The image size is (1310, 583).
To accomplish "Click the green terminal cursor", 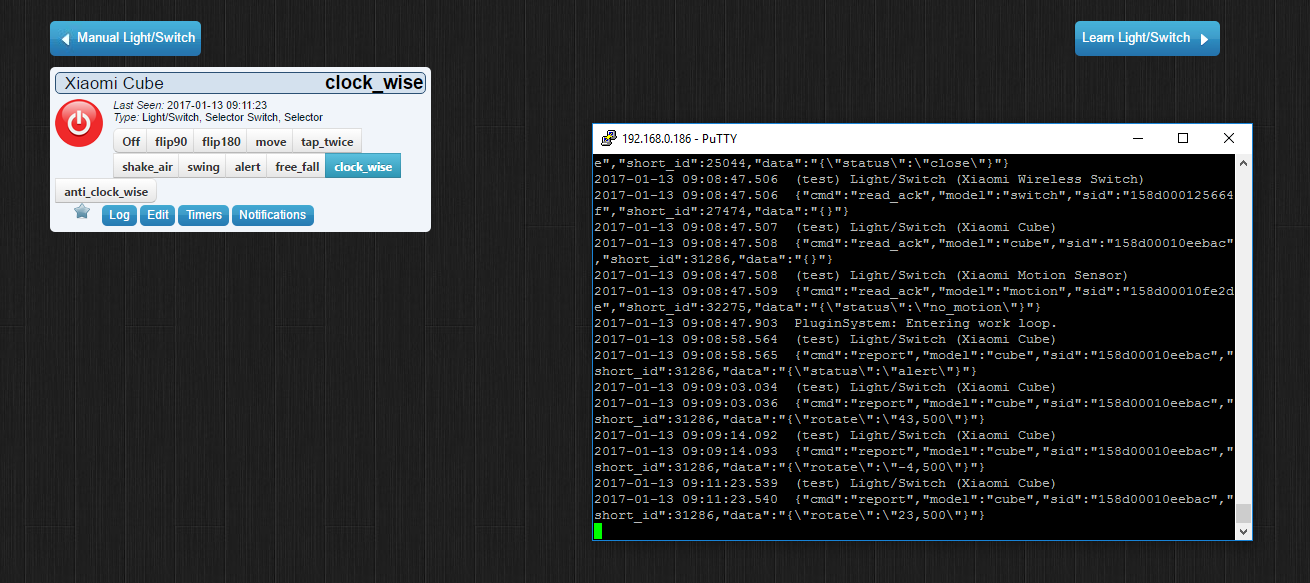I will [x=598, y=531].
